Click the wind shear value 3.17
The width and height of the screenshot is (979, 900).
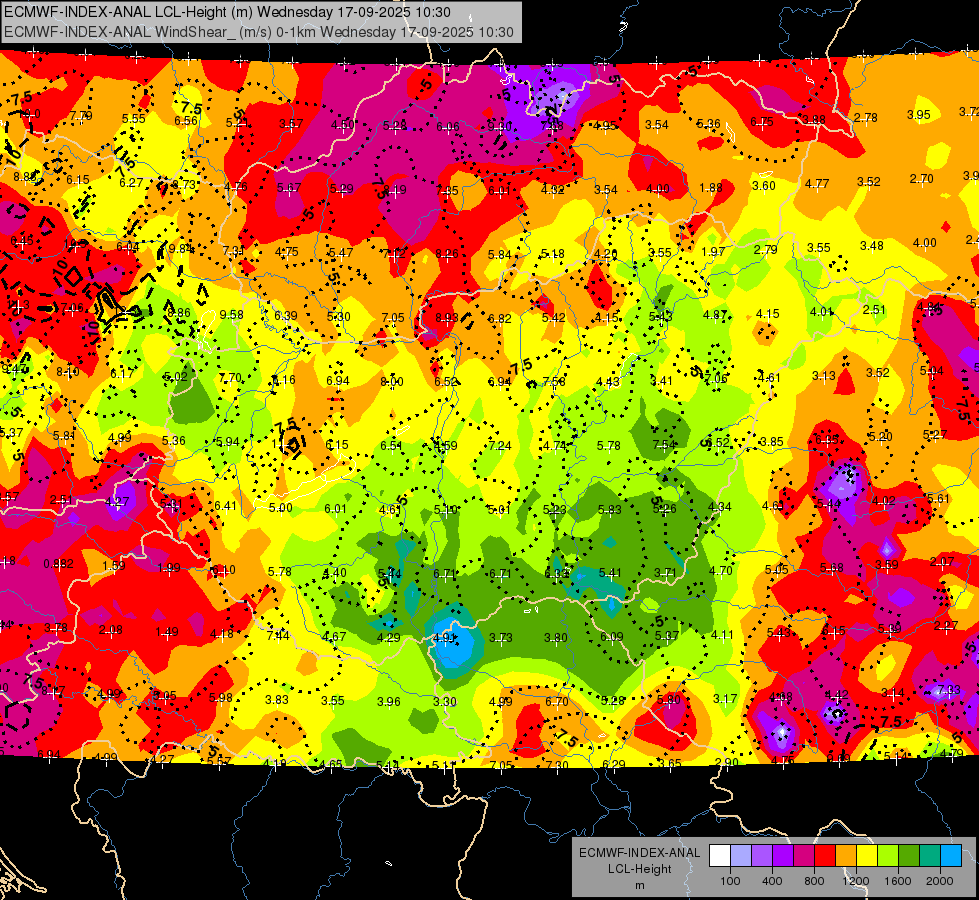pyautogui.click(x=725, y=698)
